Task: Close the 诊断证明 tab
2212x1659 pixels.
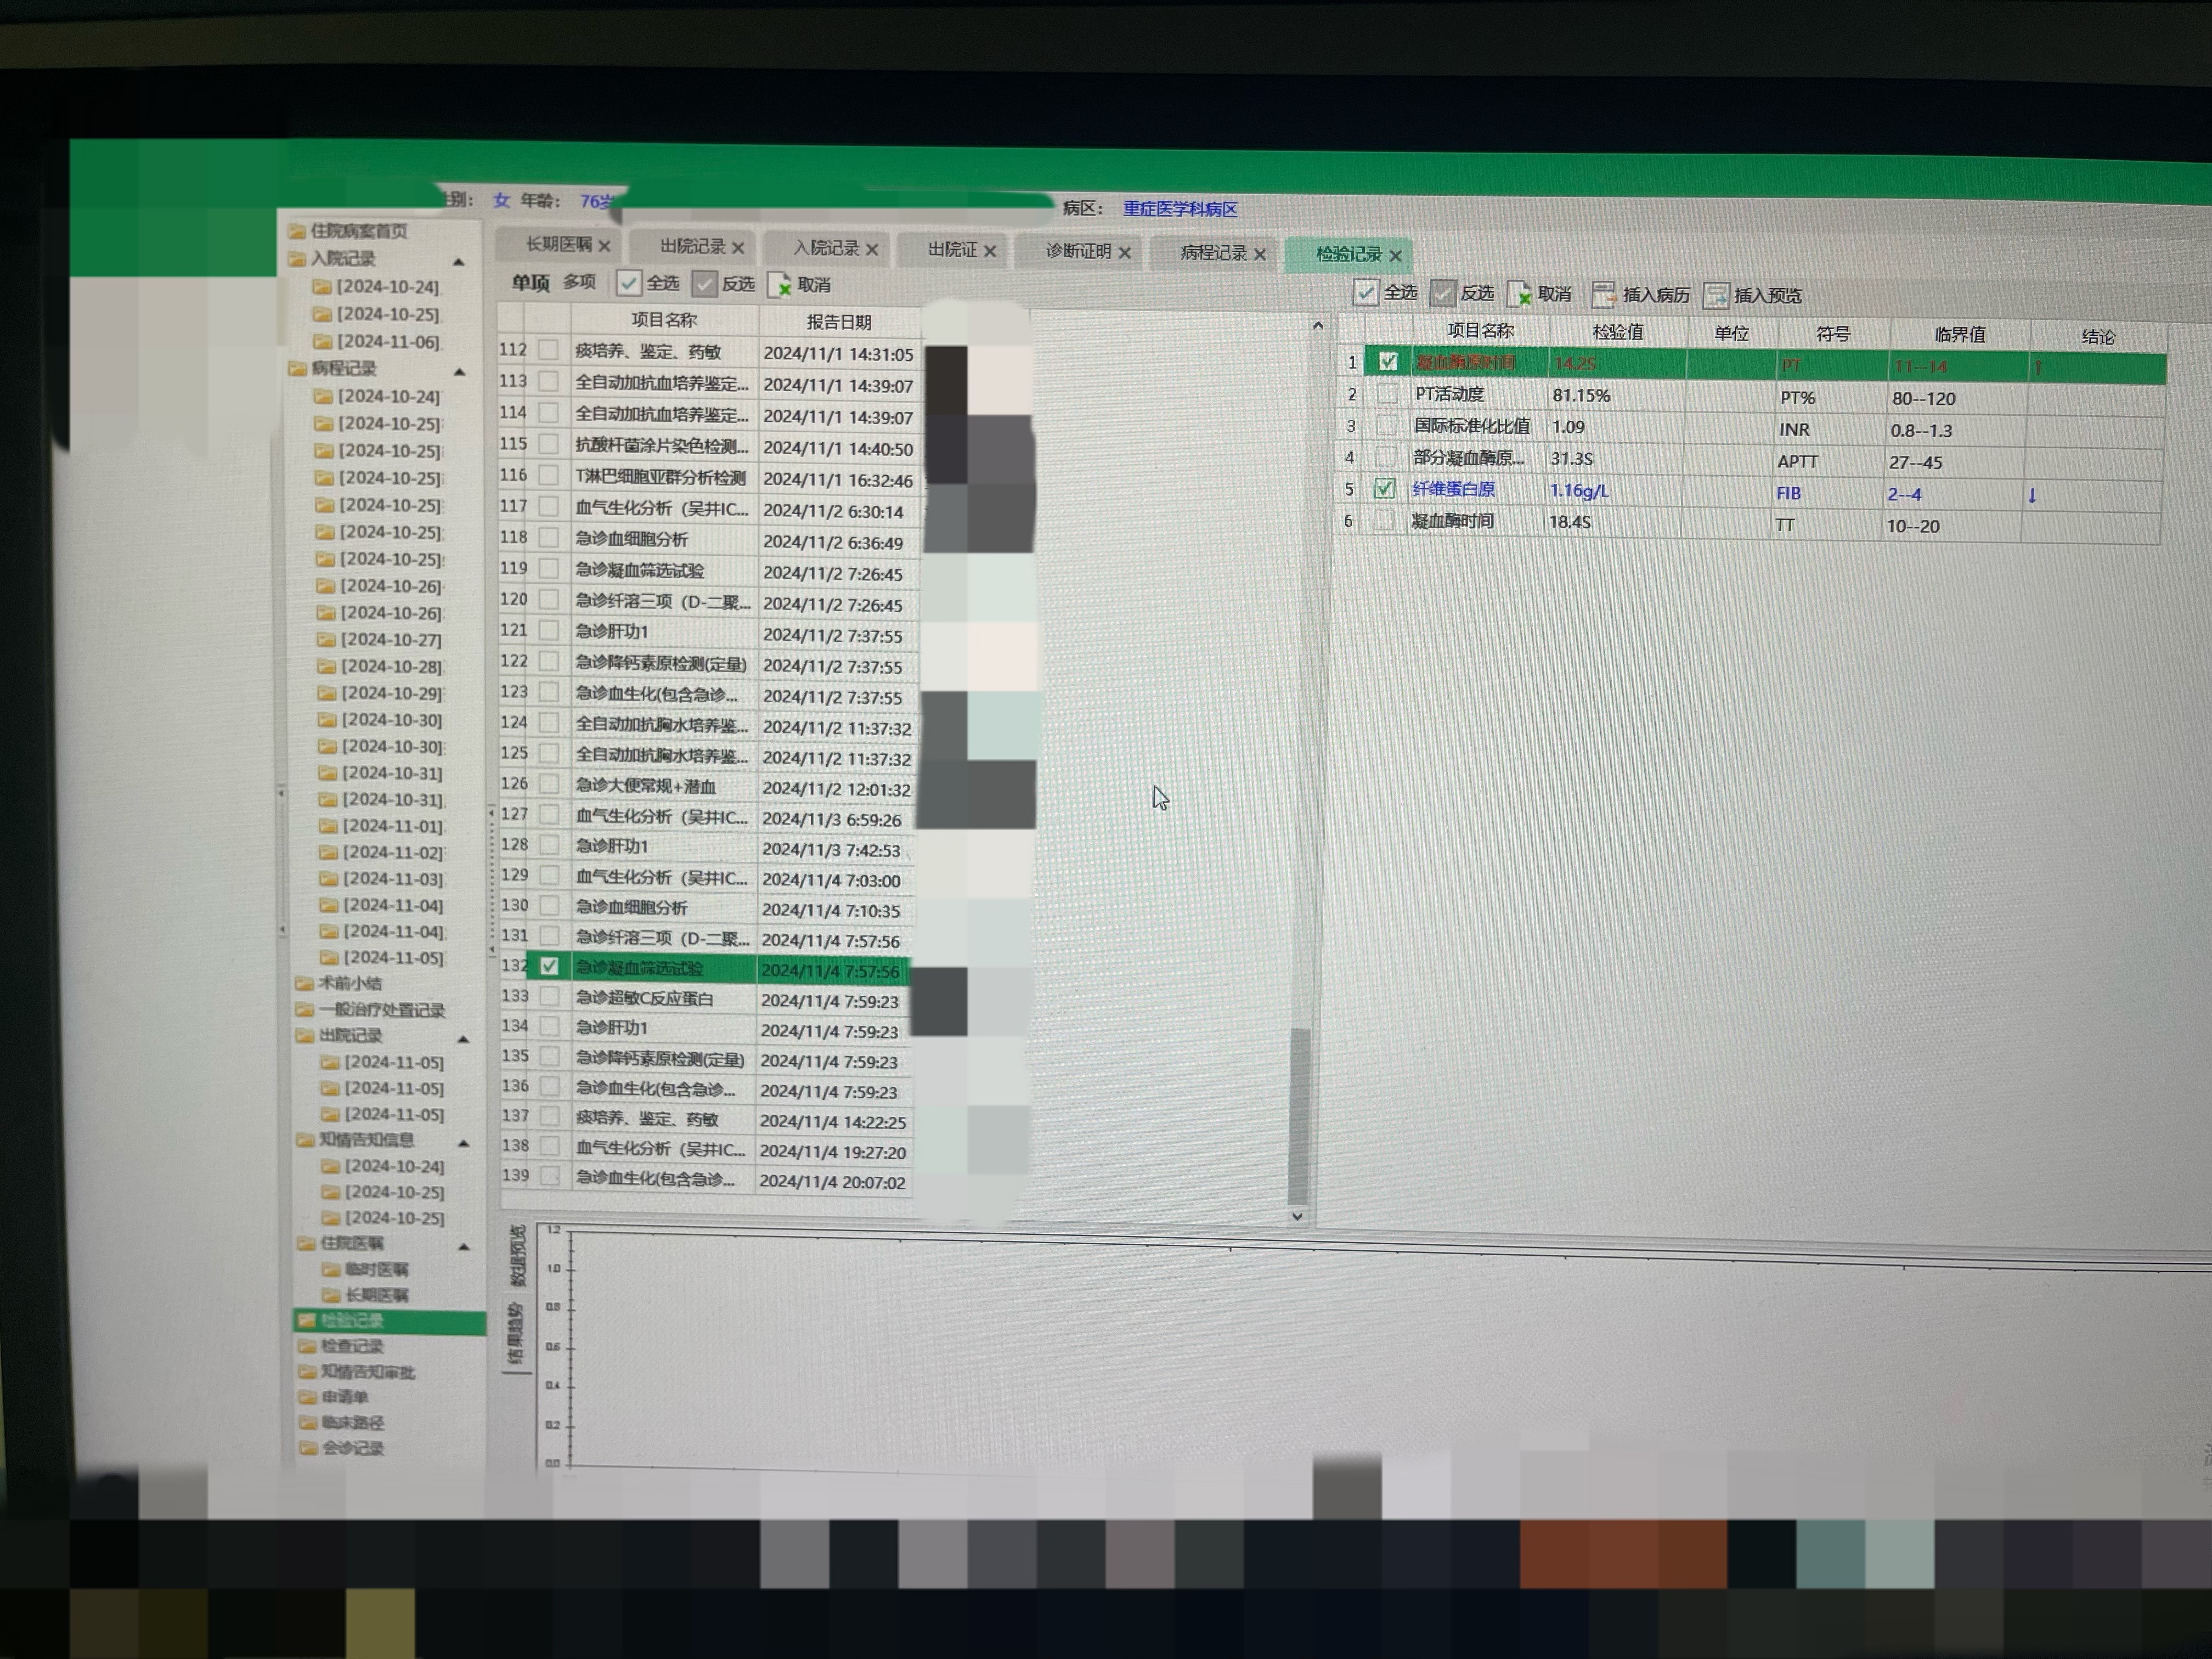Action: tap(1125, 252)
